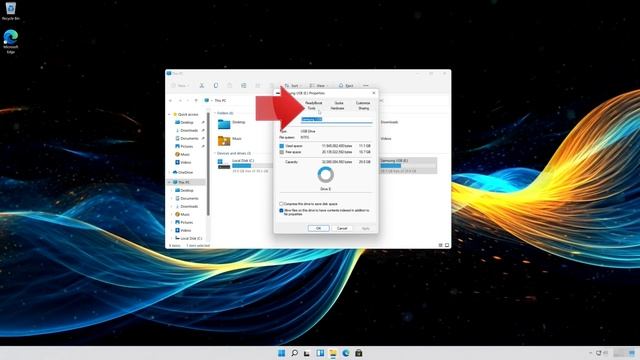Click OK in the Properties dialog
This screenshot has width=640, height=360.
318,228
